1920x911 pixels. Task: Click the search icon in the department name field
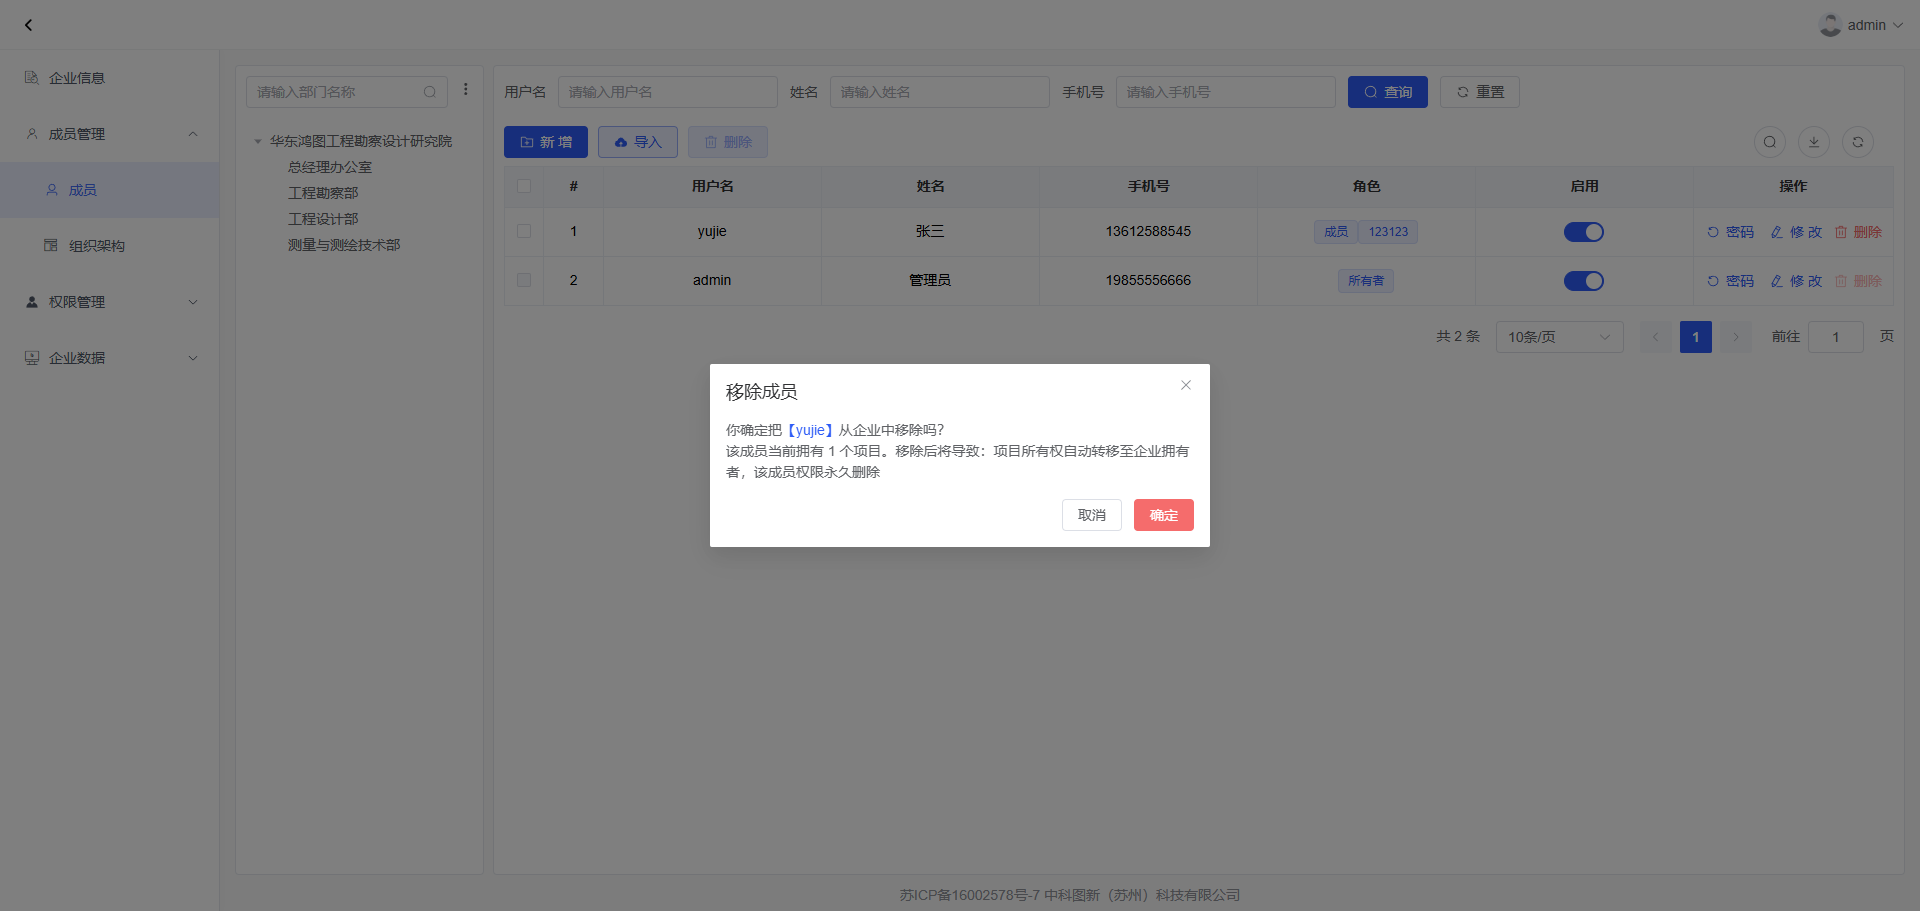click(430, 92)
